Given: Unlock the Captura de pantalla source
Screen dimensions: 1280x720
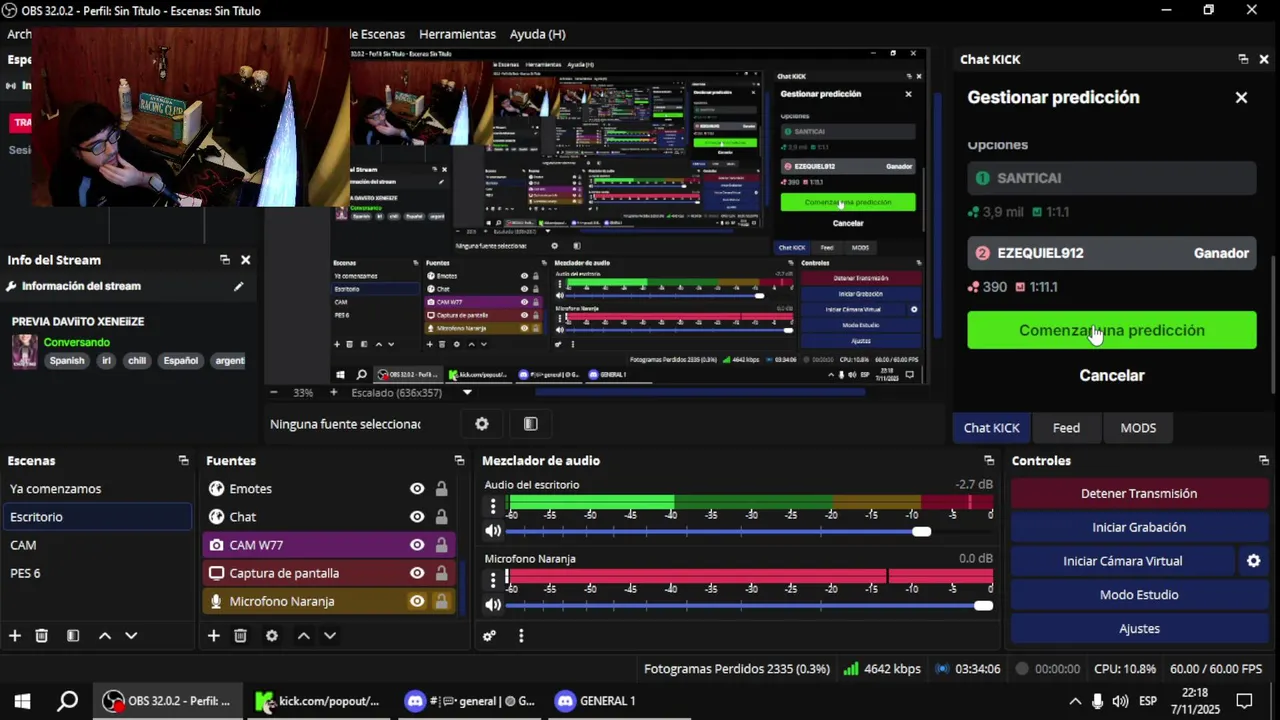Looking at the screenshot, I should 441,573.
